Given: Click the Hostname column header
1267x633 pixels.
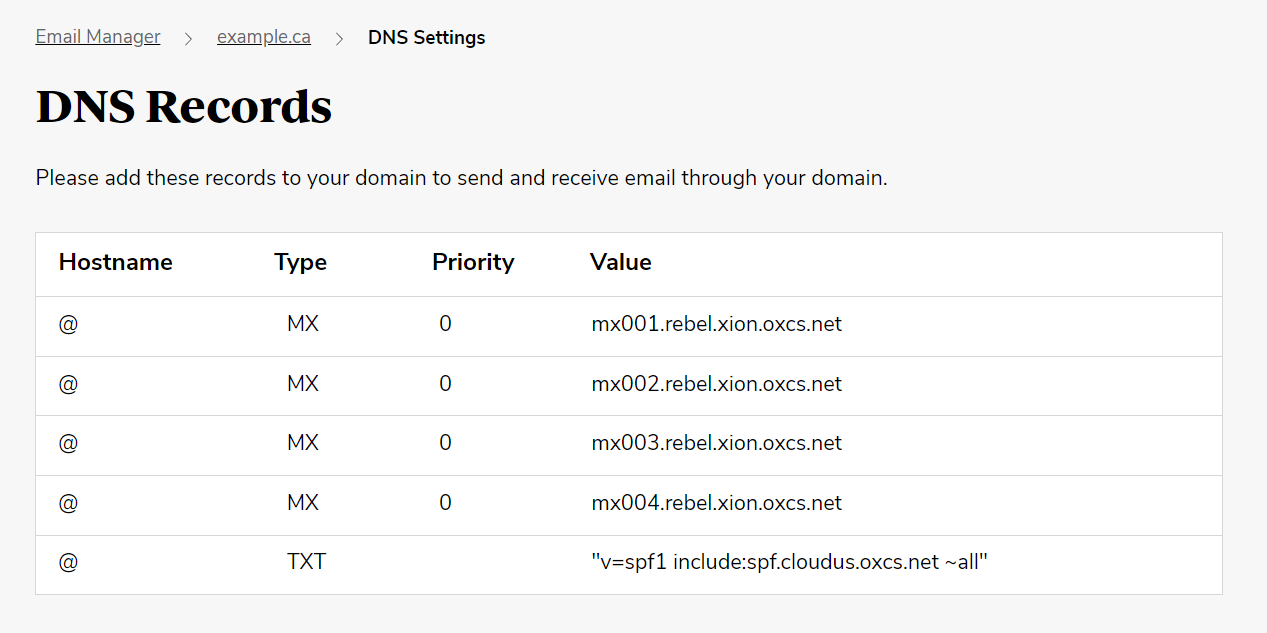Looking at the screenshot, I should (x=116, y=262).
